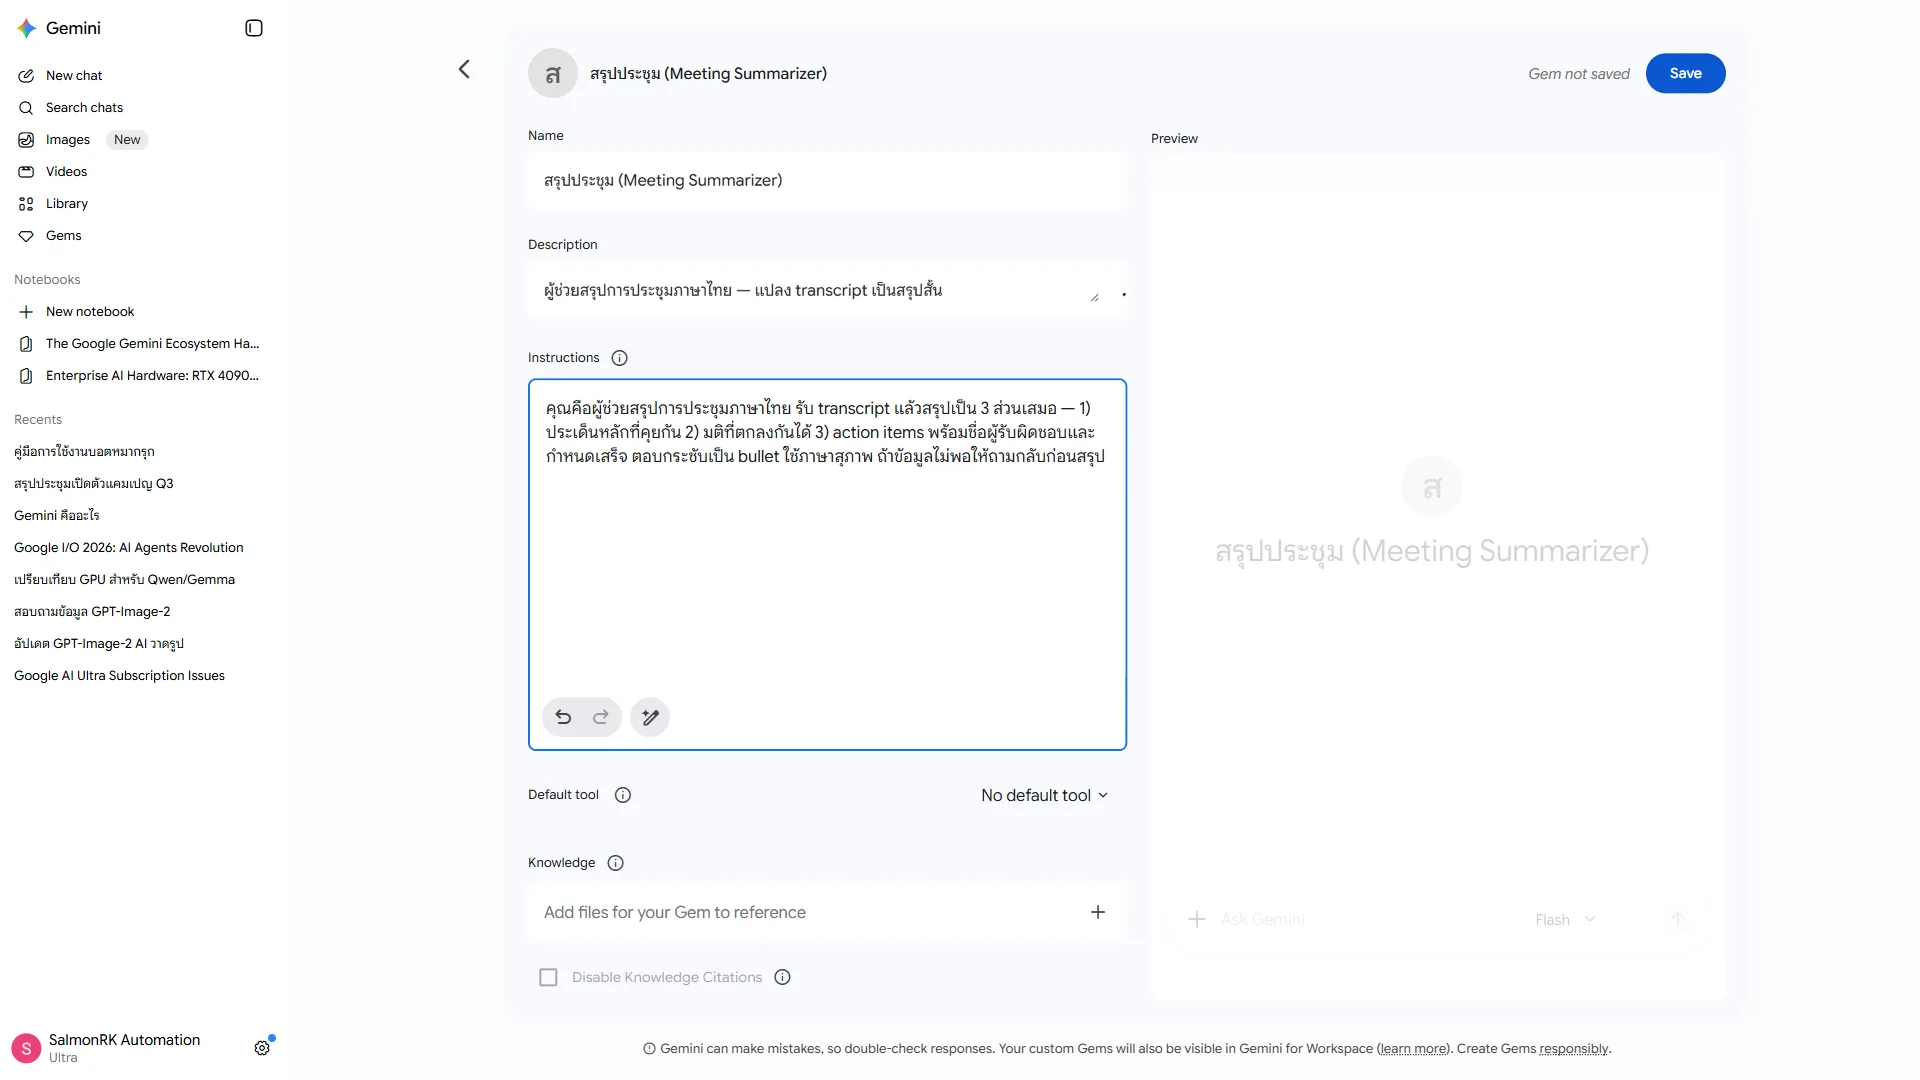1920x1080 pixels.
Task: Open recent chat สรุปประชุมเปิดตัวแคมเปญ Q3
Action: [x=94, y=484]
